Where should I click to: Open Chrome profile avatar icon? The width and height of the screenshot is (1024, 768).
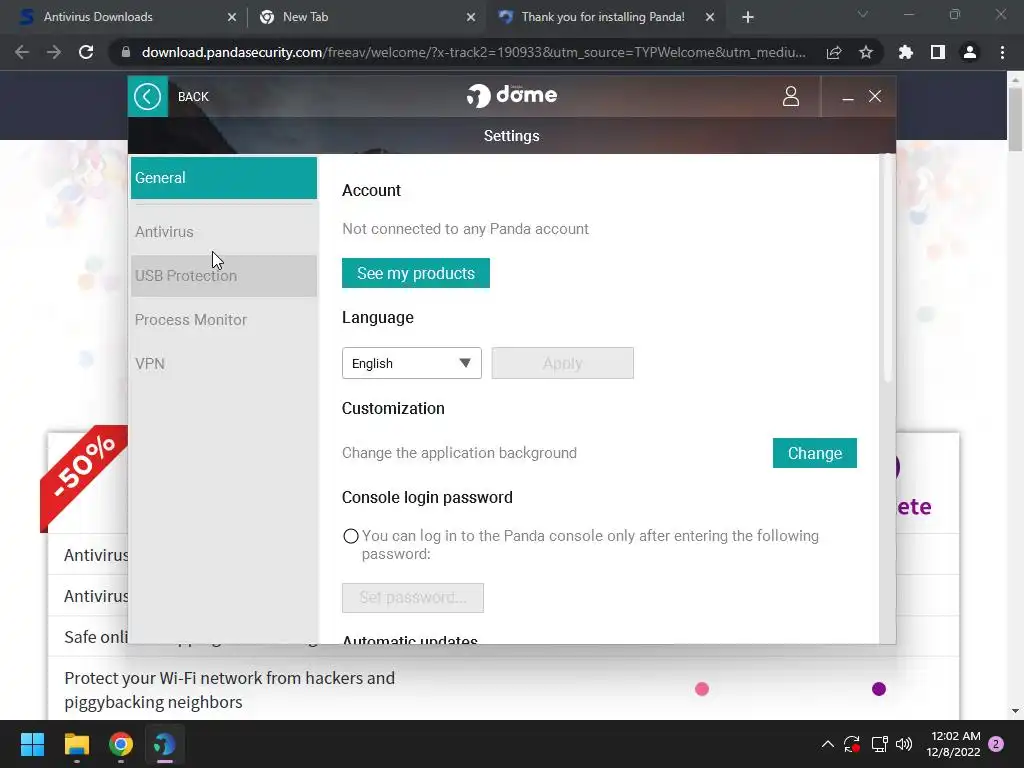click(970, 52)
